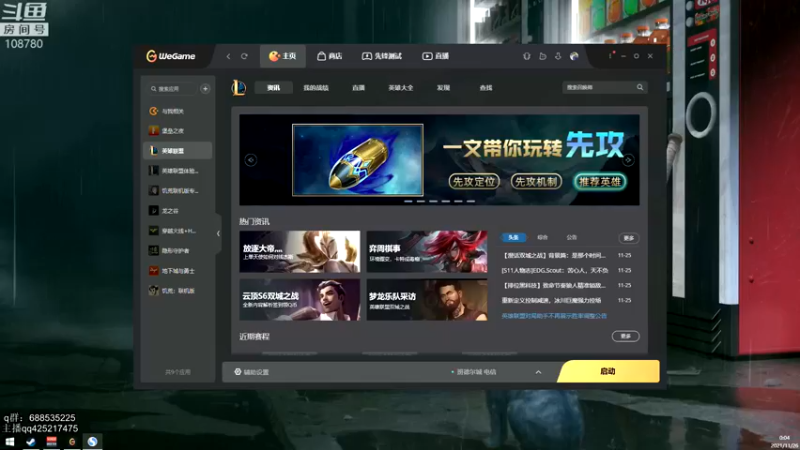Switch to the 查找 tab
Image resolution: width=800 pixels, height=450 pixels.
(x=486, y=88)
